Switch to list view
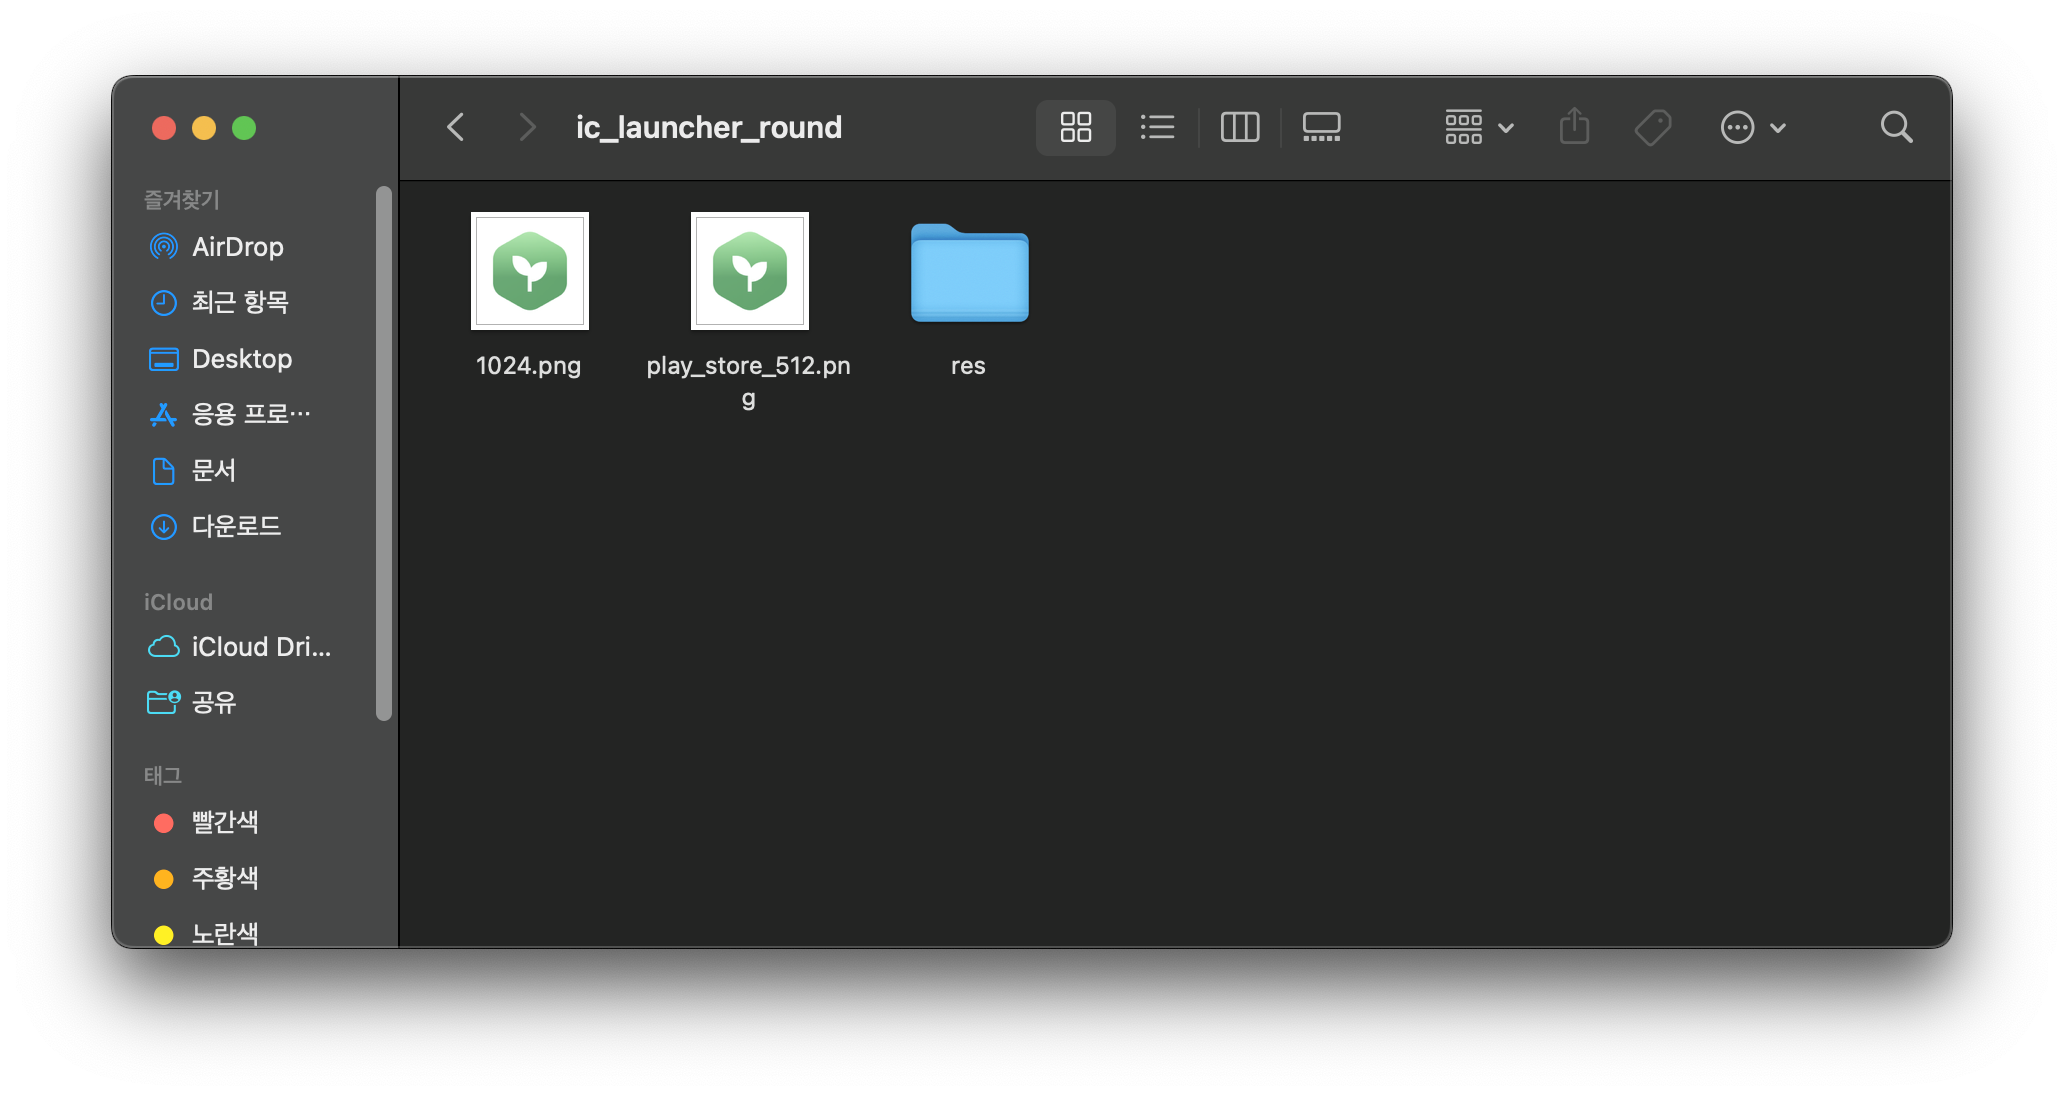This screenshot has height=1096, width=2064. (x=1157, y=127)
